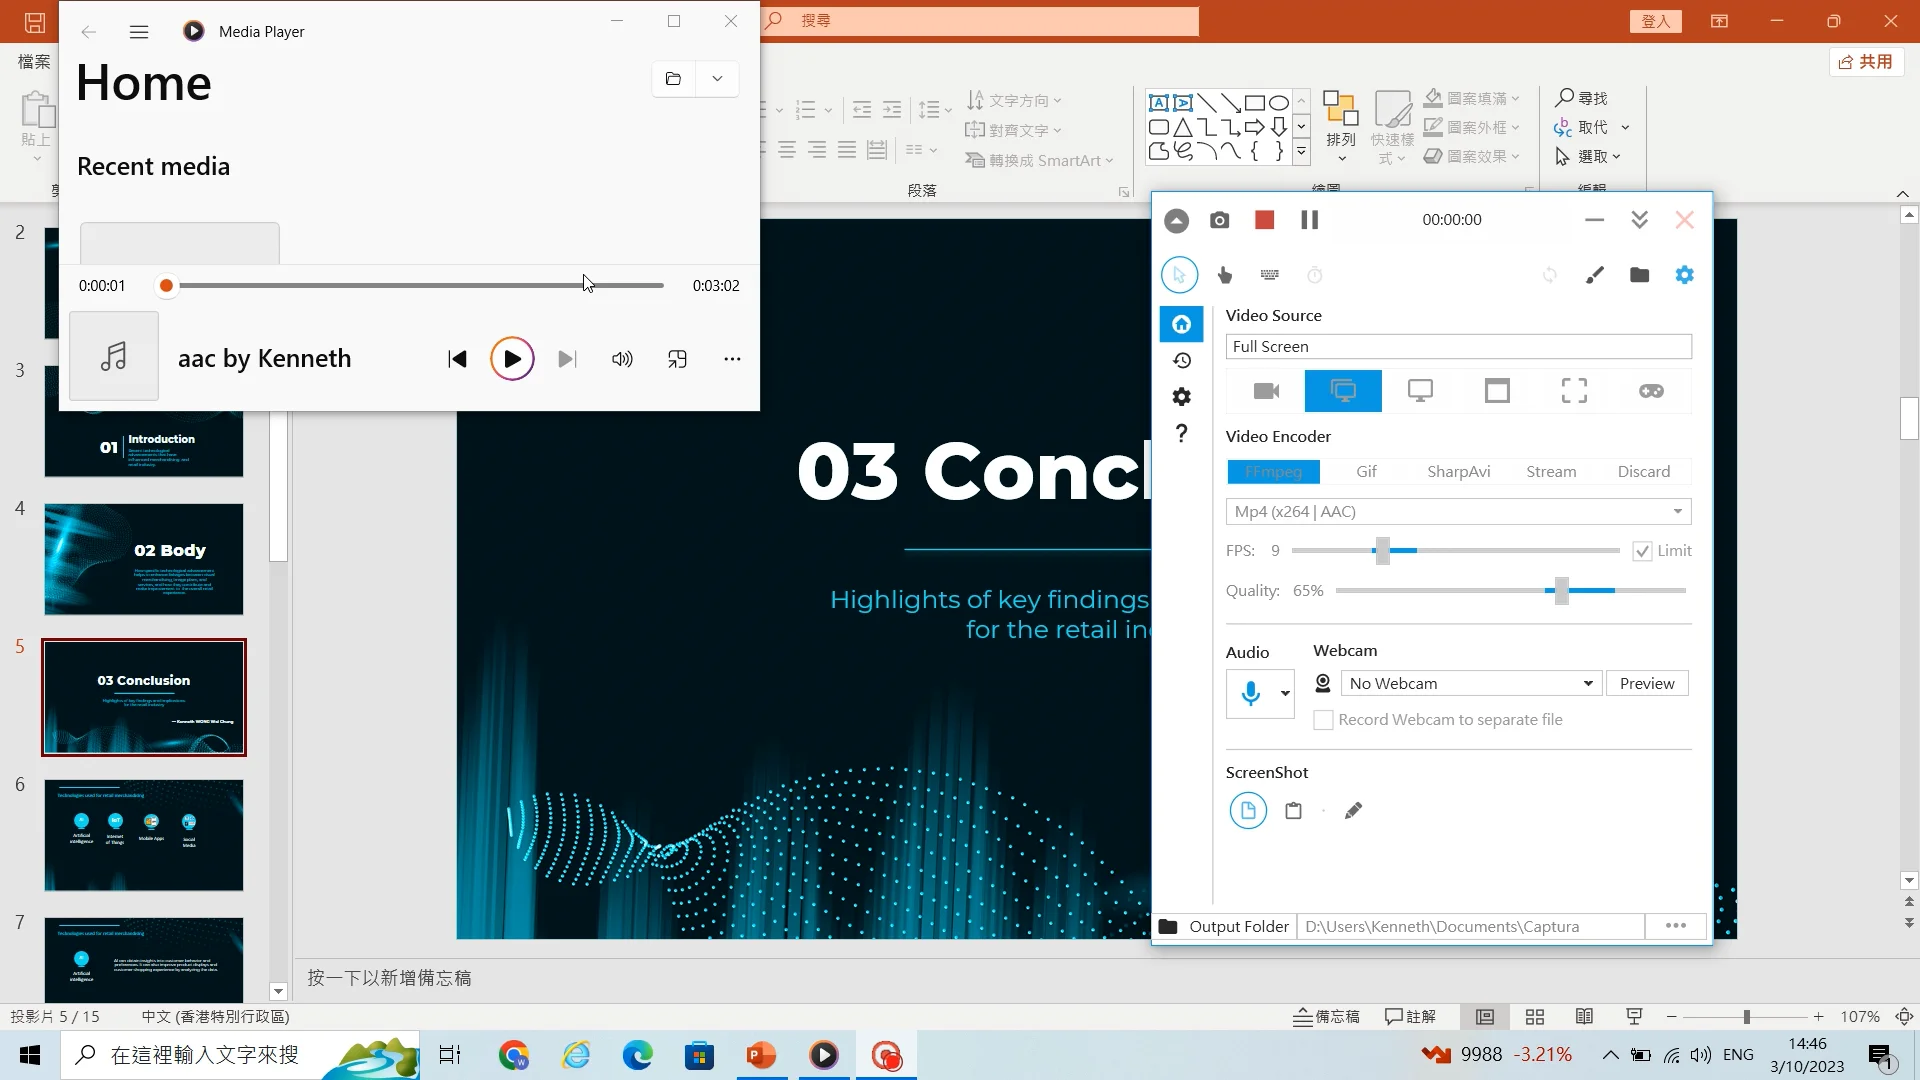Uncheck the FPS Limit checkbox
This screenshot has width=1920, height=1080.
tap(1642, 551)
